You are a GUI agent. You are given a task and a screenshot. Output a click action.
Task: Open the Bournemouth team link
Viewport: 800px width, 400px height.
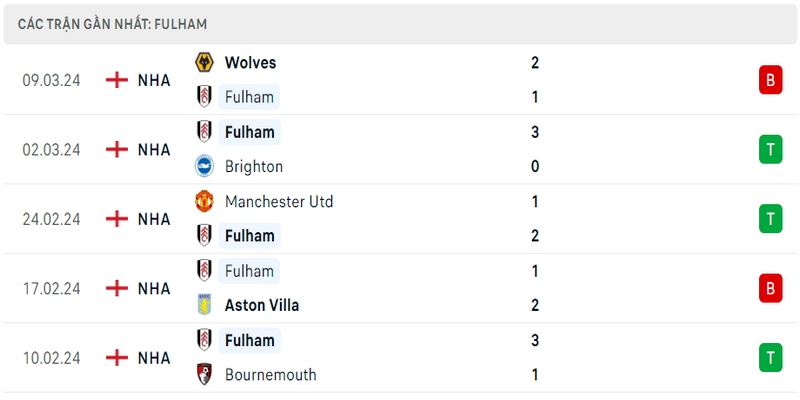pos(271,374)
